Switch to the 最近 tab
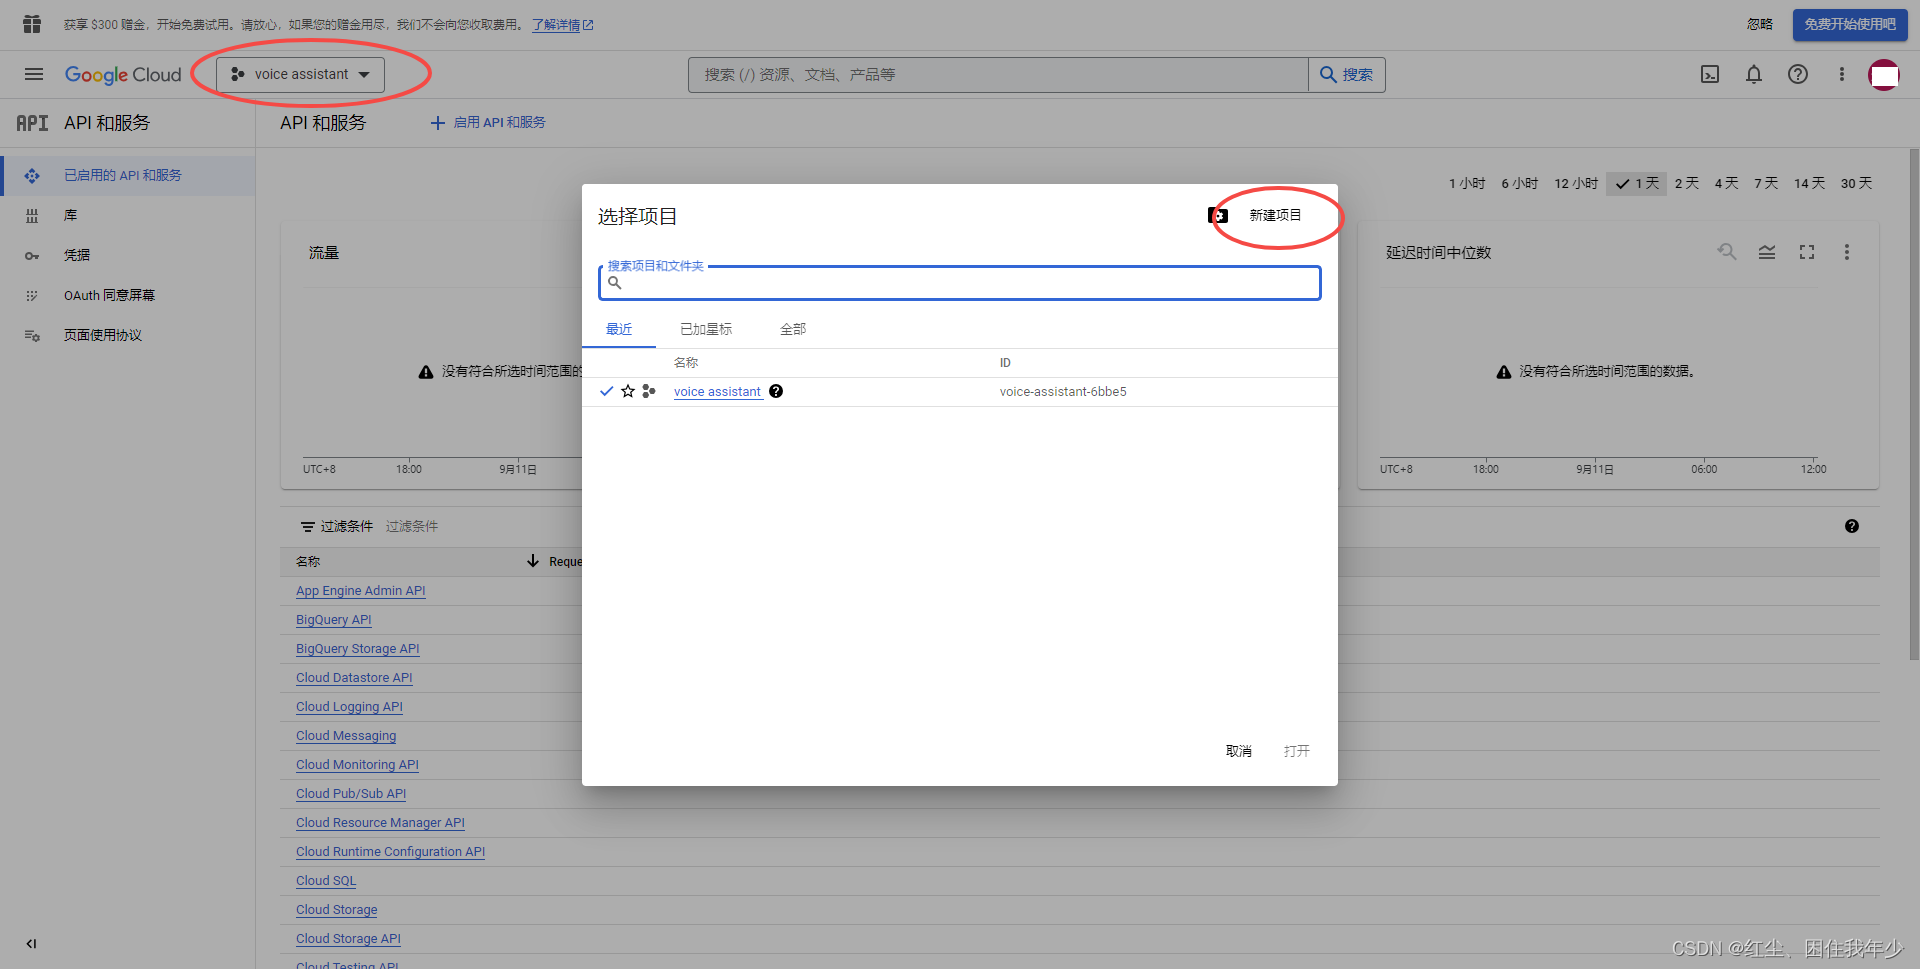This screenshot has height=969, width=1920. coord(619,329)
